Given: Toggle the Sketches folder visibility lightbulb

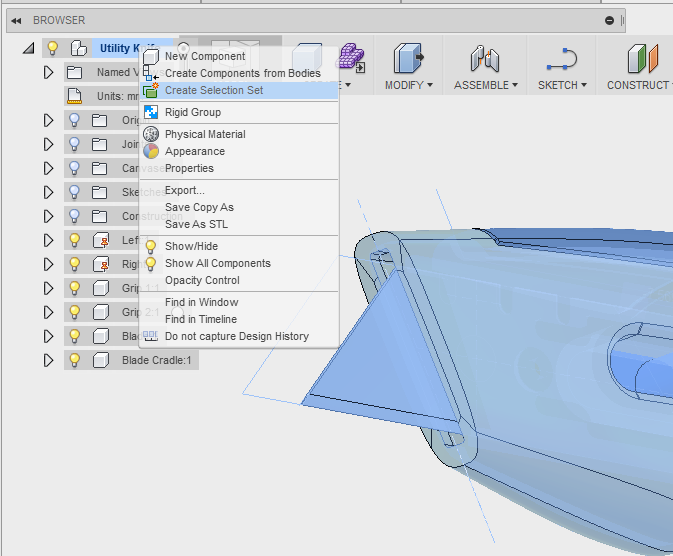Looking at the screenshot, I should tap(75, 192).
